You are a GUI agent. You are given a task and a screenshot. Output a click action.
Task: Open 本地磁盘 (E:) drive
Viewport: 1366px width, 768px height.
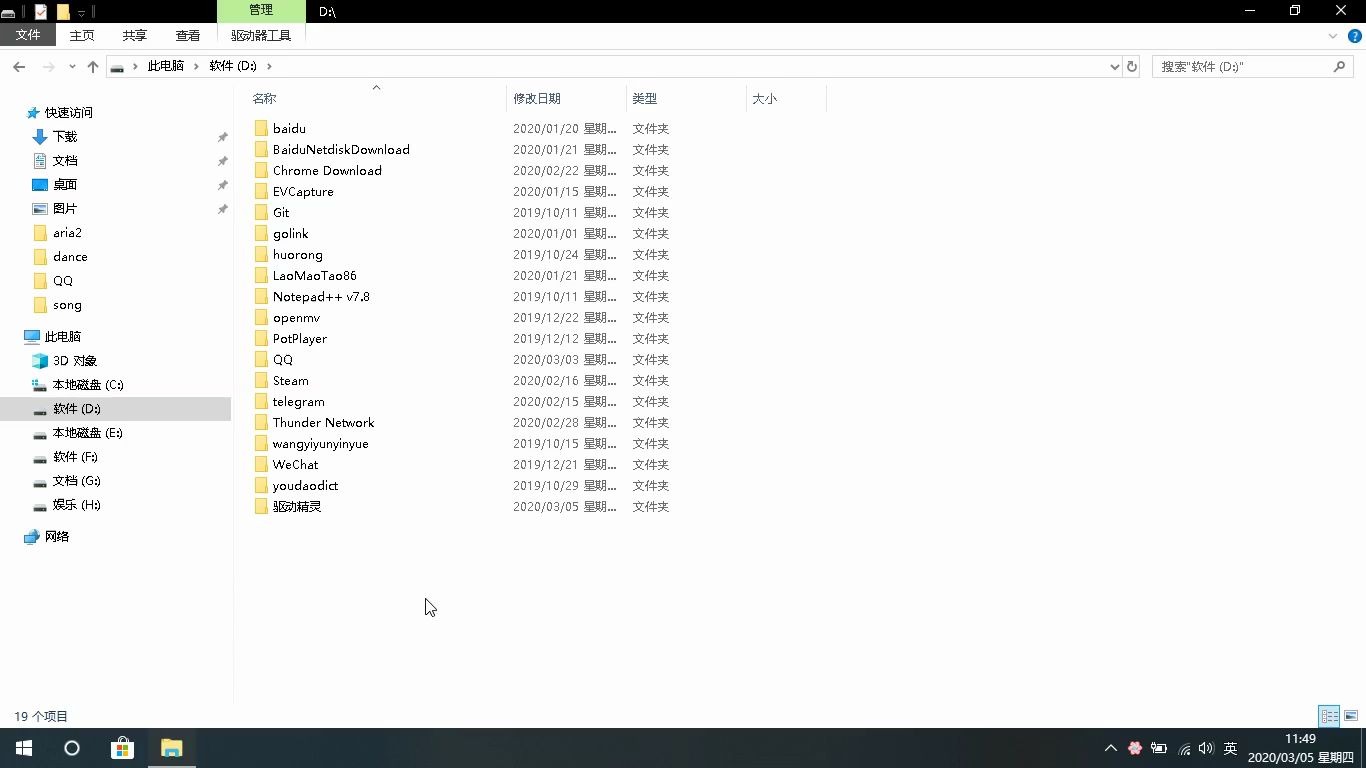point(88,433)
